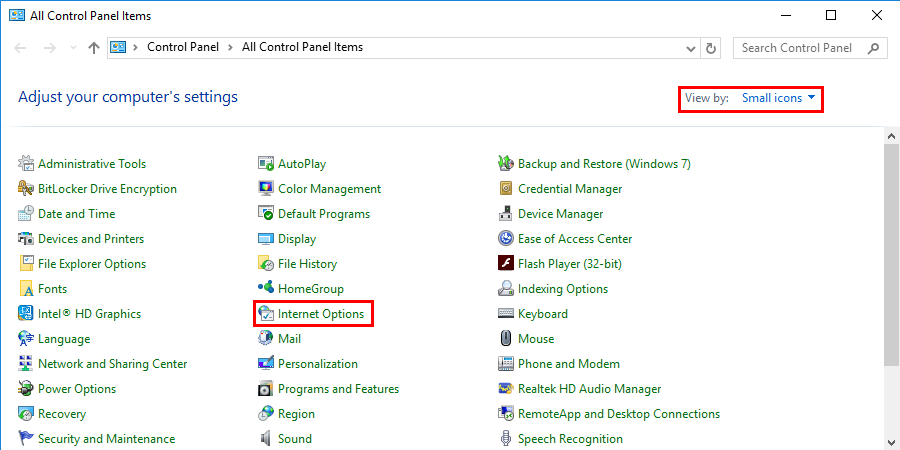Open the Keyboard link text

click(x=543, y=314)
